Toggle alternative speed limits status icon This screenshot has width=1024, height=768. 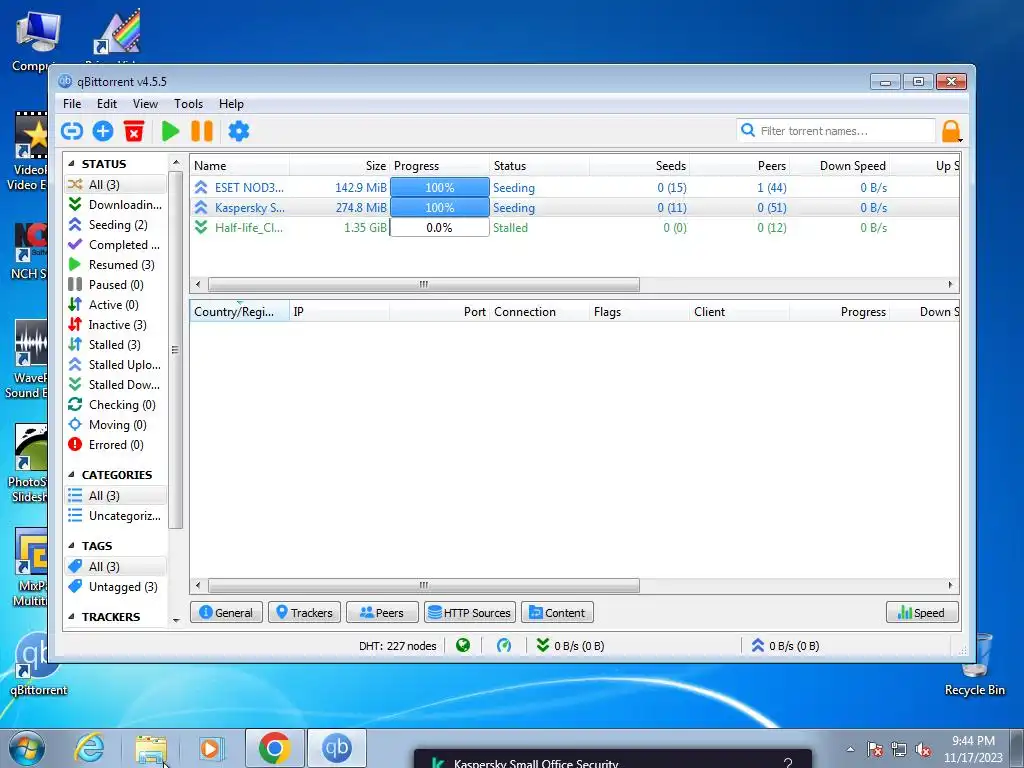504,646
